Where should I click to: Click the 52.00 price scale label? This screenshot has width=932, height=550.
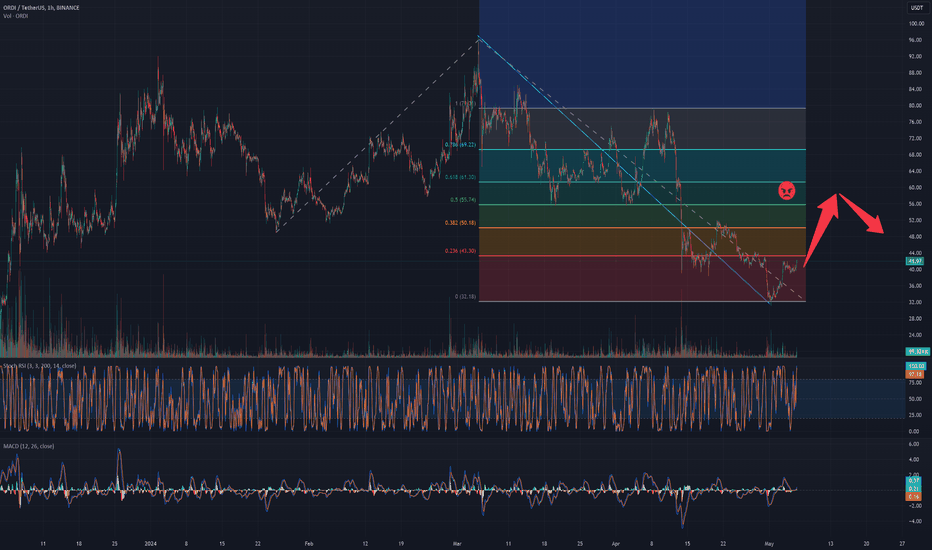pos(915,220)
